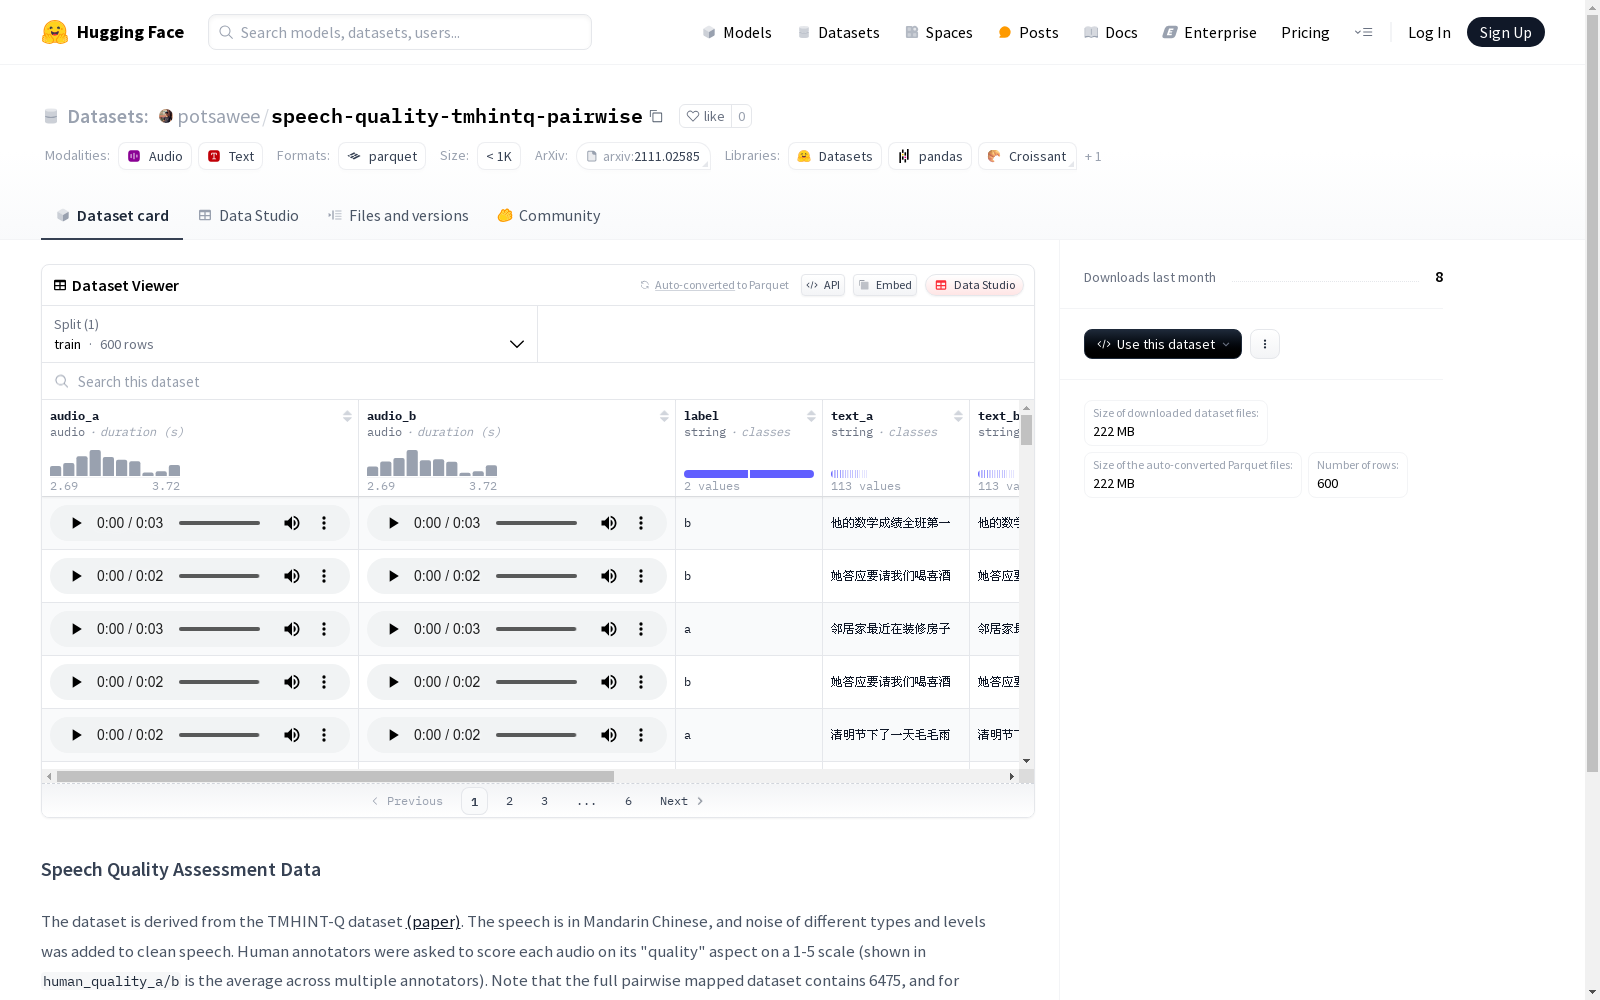This screenshot has height=1000, width=1600.
Task: Open the potsawee user profile link
Action: pyautogui.click(x=219, y=116)
